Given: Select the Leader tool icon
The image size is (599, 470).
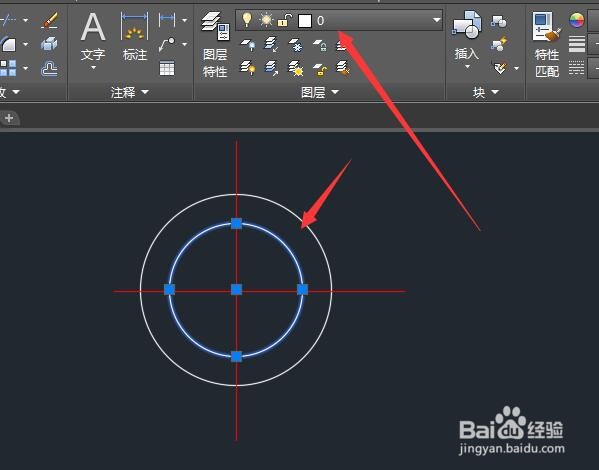Looking at the screenshot, I should pyautogui.click(x=167, y=44).
